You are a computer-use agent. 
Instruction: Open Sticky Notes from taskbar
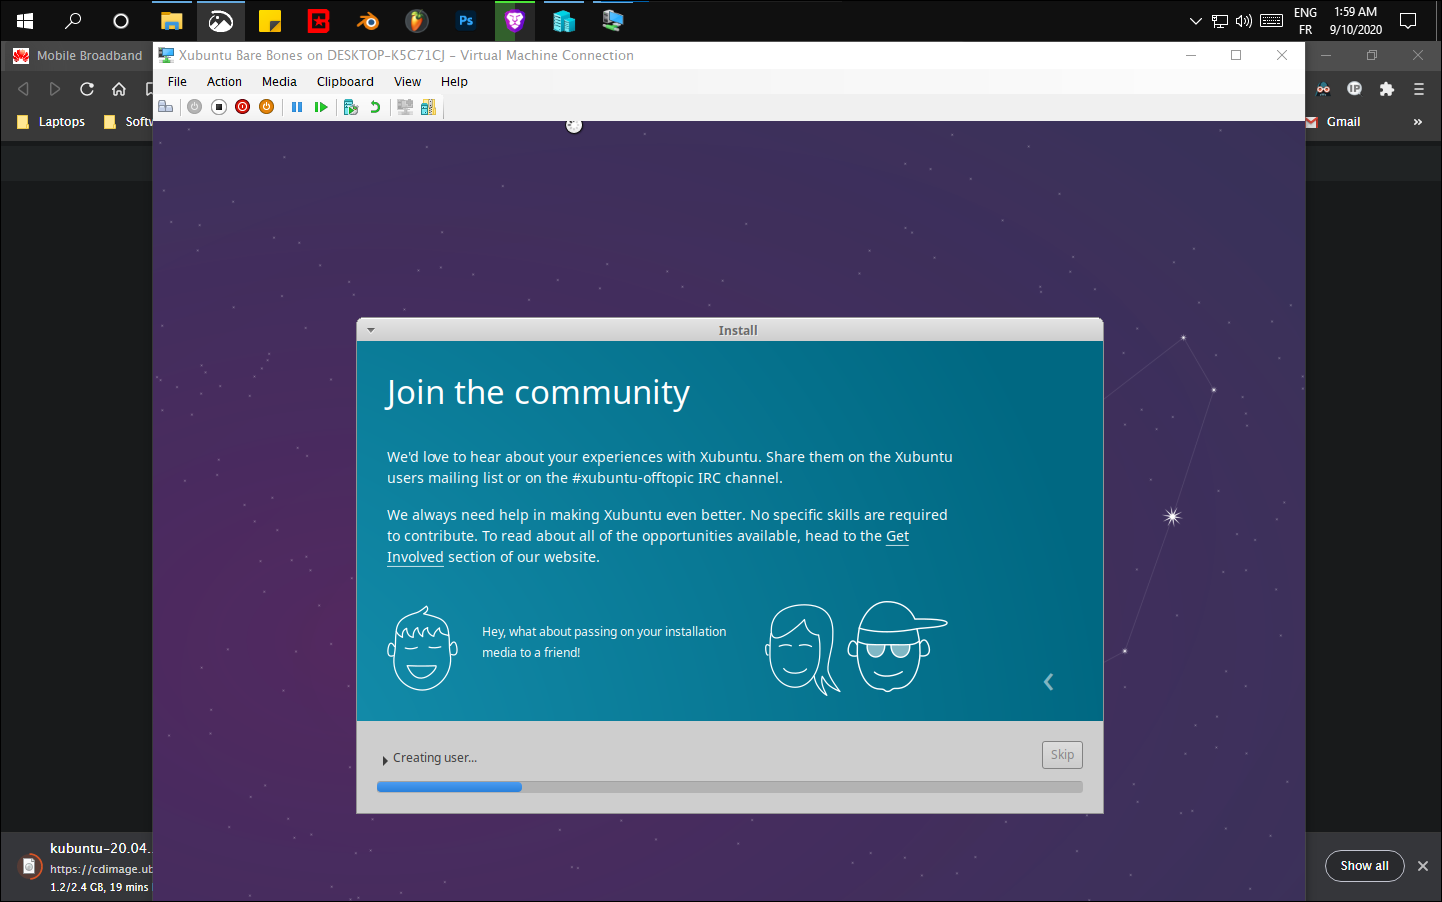click(x=270, y=21)
